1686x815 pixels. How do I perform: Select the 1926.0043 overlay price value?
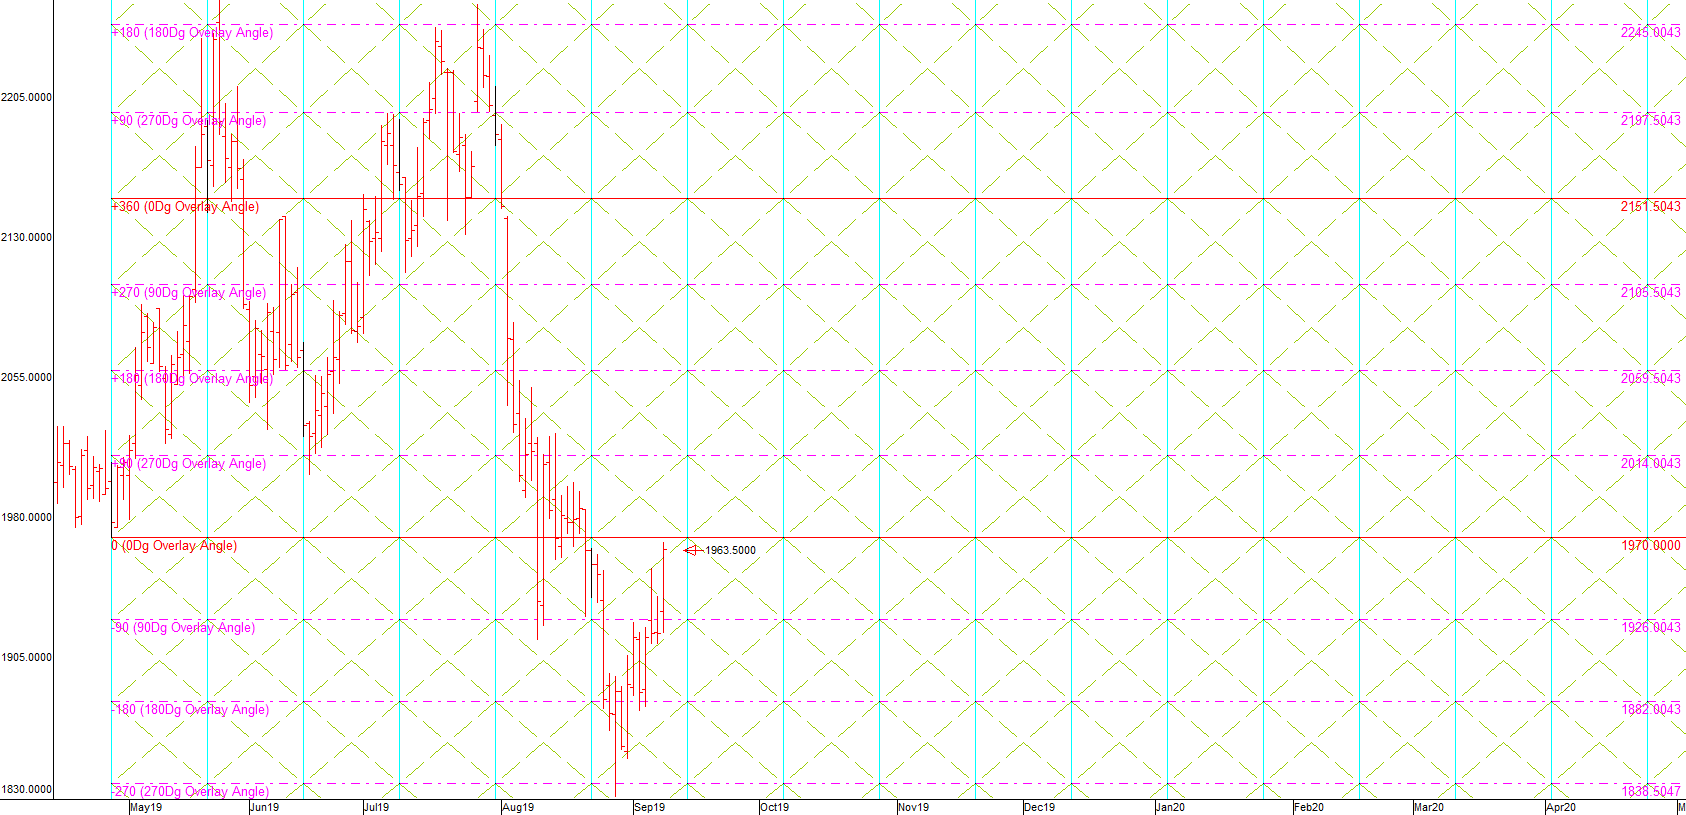click(x=1651, y=628)
